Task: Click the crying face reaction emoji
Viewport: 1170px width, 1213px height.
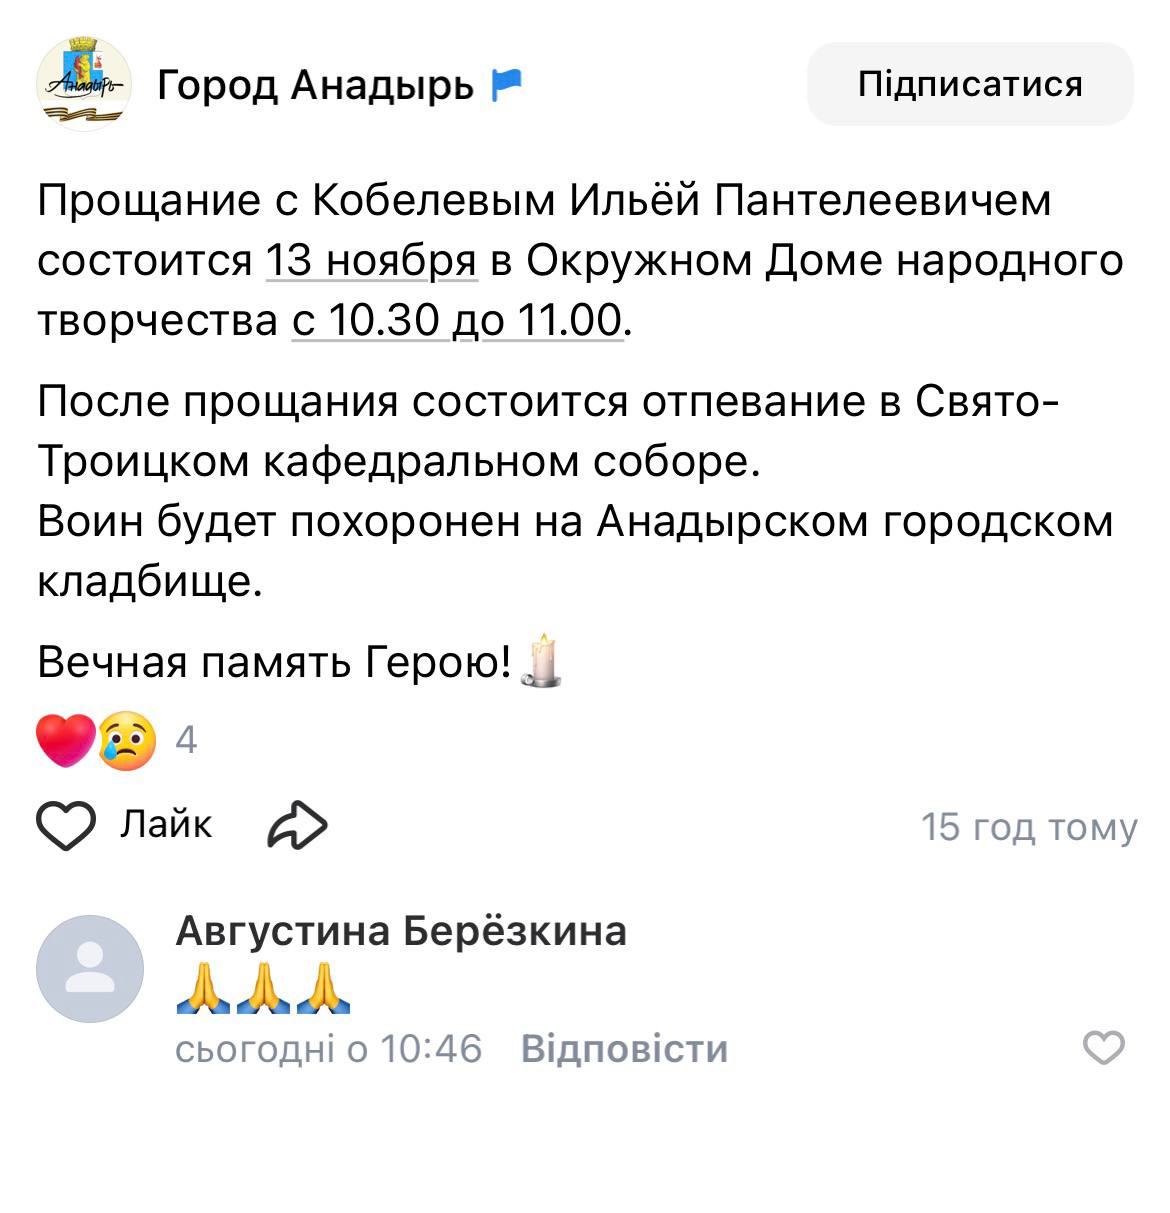Action: [127, 741]
